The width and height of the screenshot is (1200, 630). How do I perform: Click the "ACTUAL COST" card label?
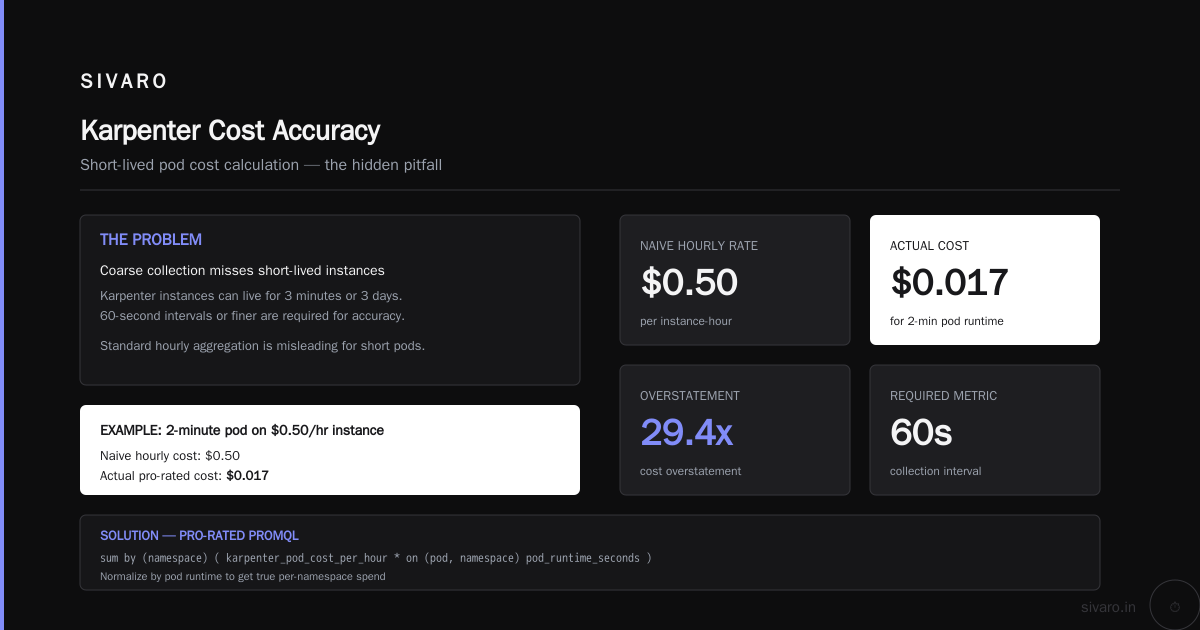click(929, 246)
